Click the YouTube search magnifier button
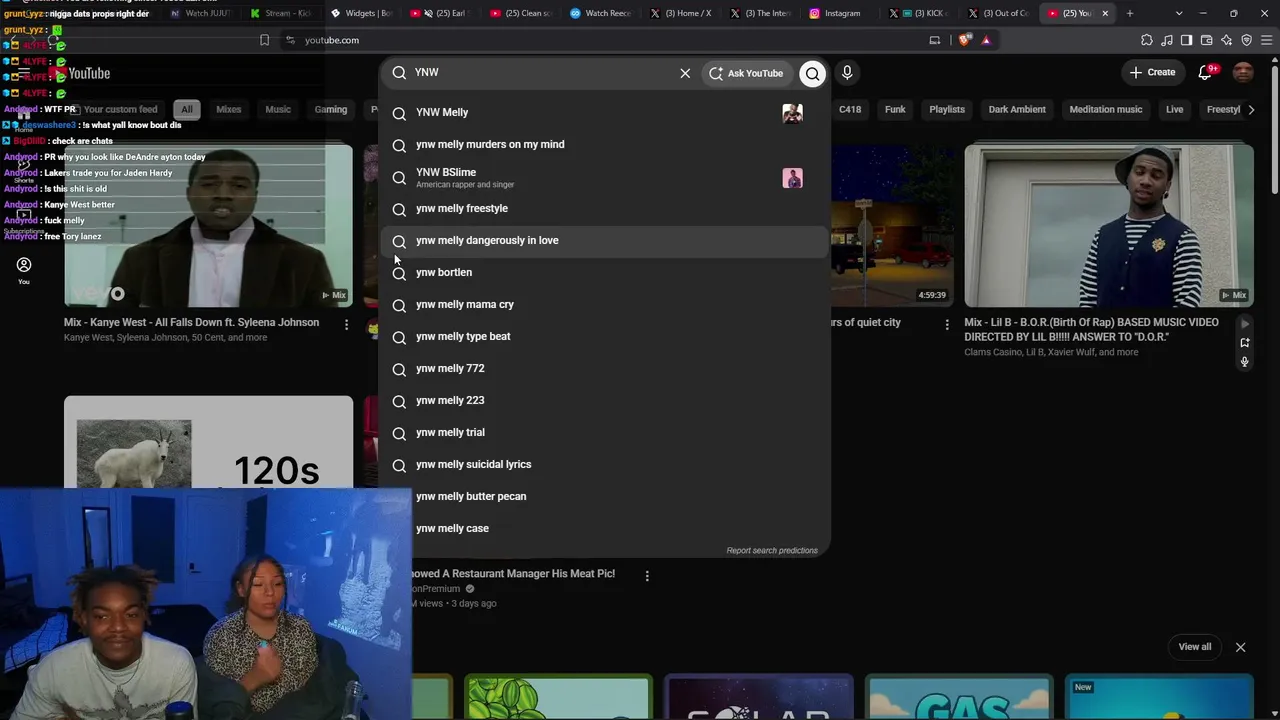The height and width of the screenshot is (720, 1280). pos(812,73)
